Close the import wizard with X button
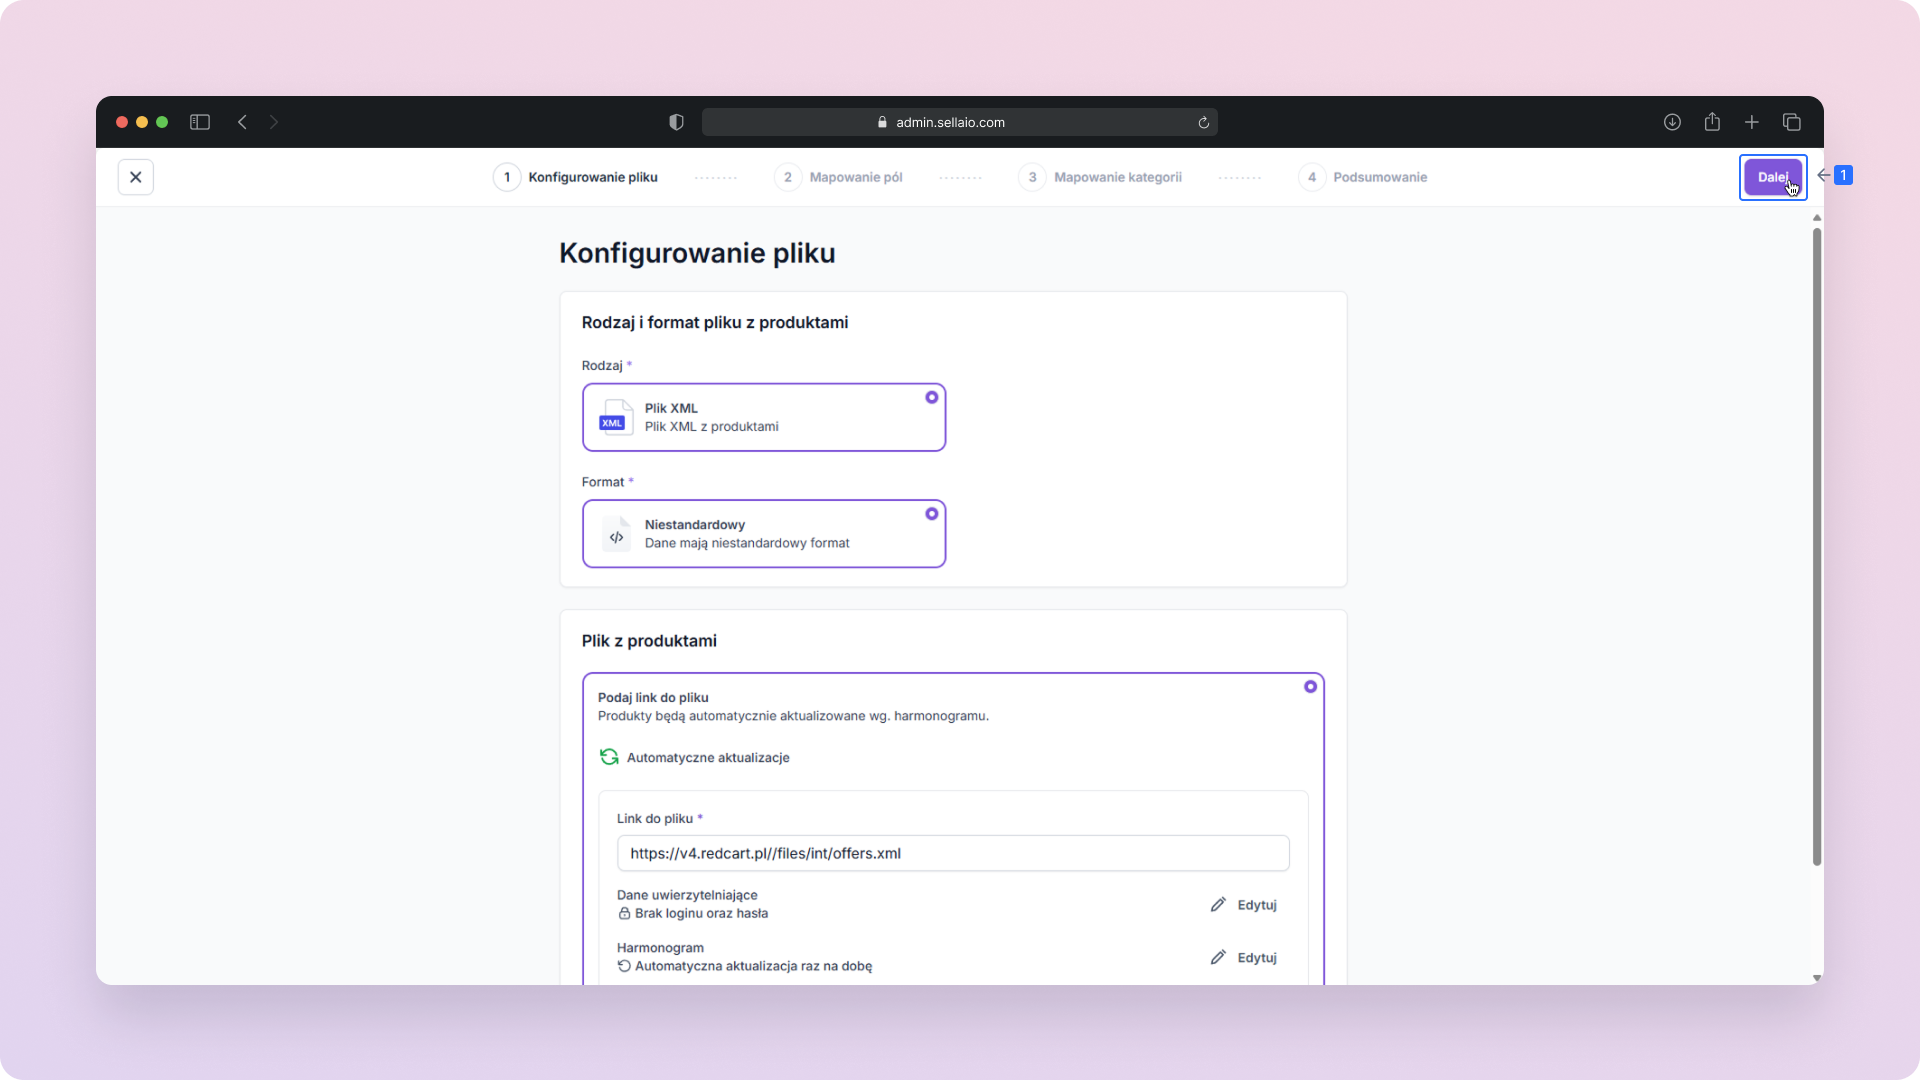 [136, 177]
